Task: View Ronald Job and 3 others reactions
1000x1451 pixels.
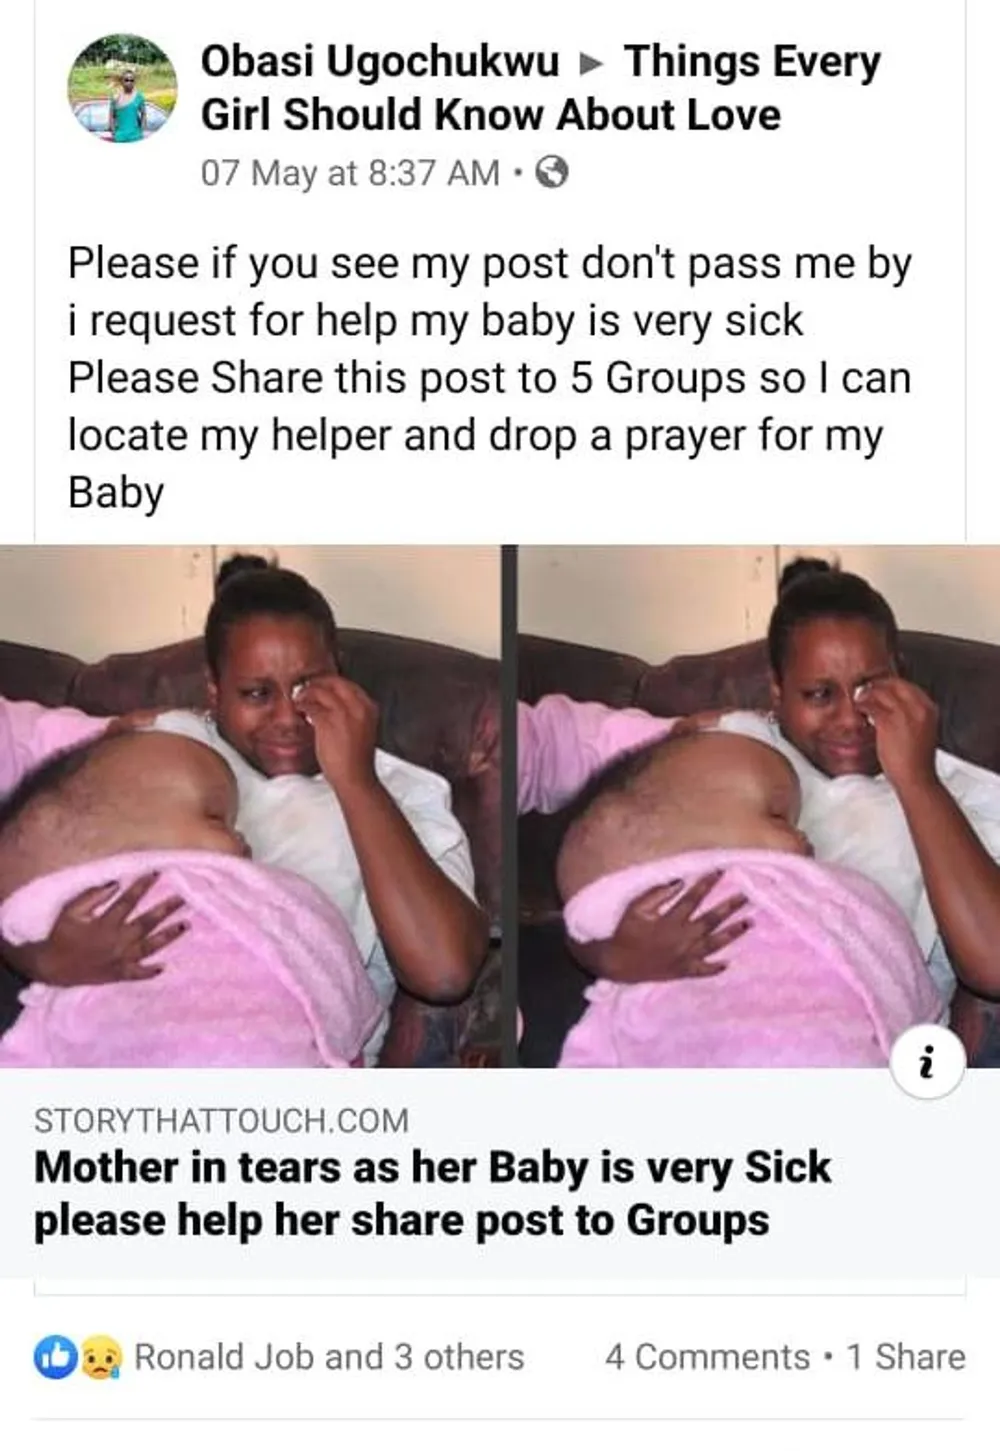Action: pos(329,1357)
